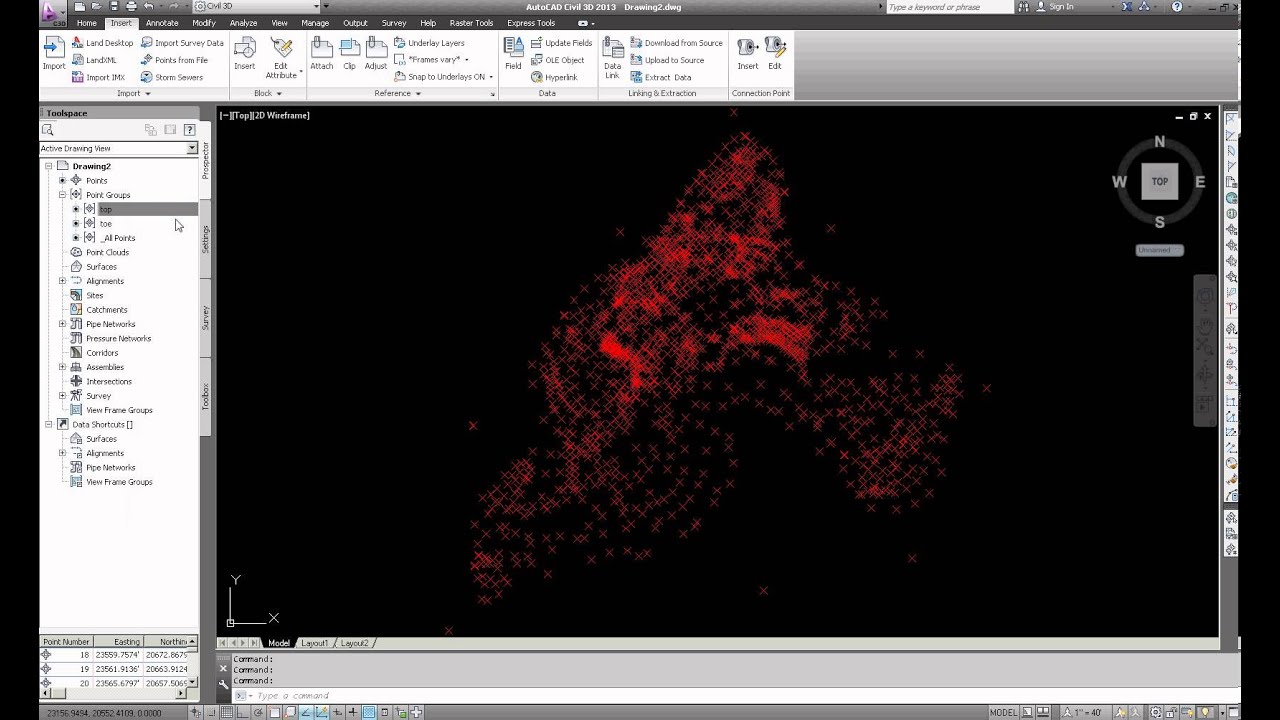The height and width of the screenshot is (720, 1280).
Task: Open the Land Desktop import tool
Action: (x=102, y=43)
